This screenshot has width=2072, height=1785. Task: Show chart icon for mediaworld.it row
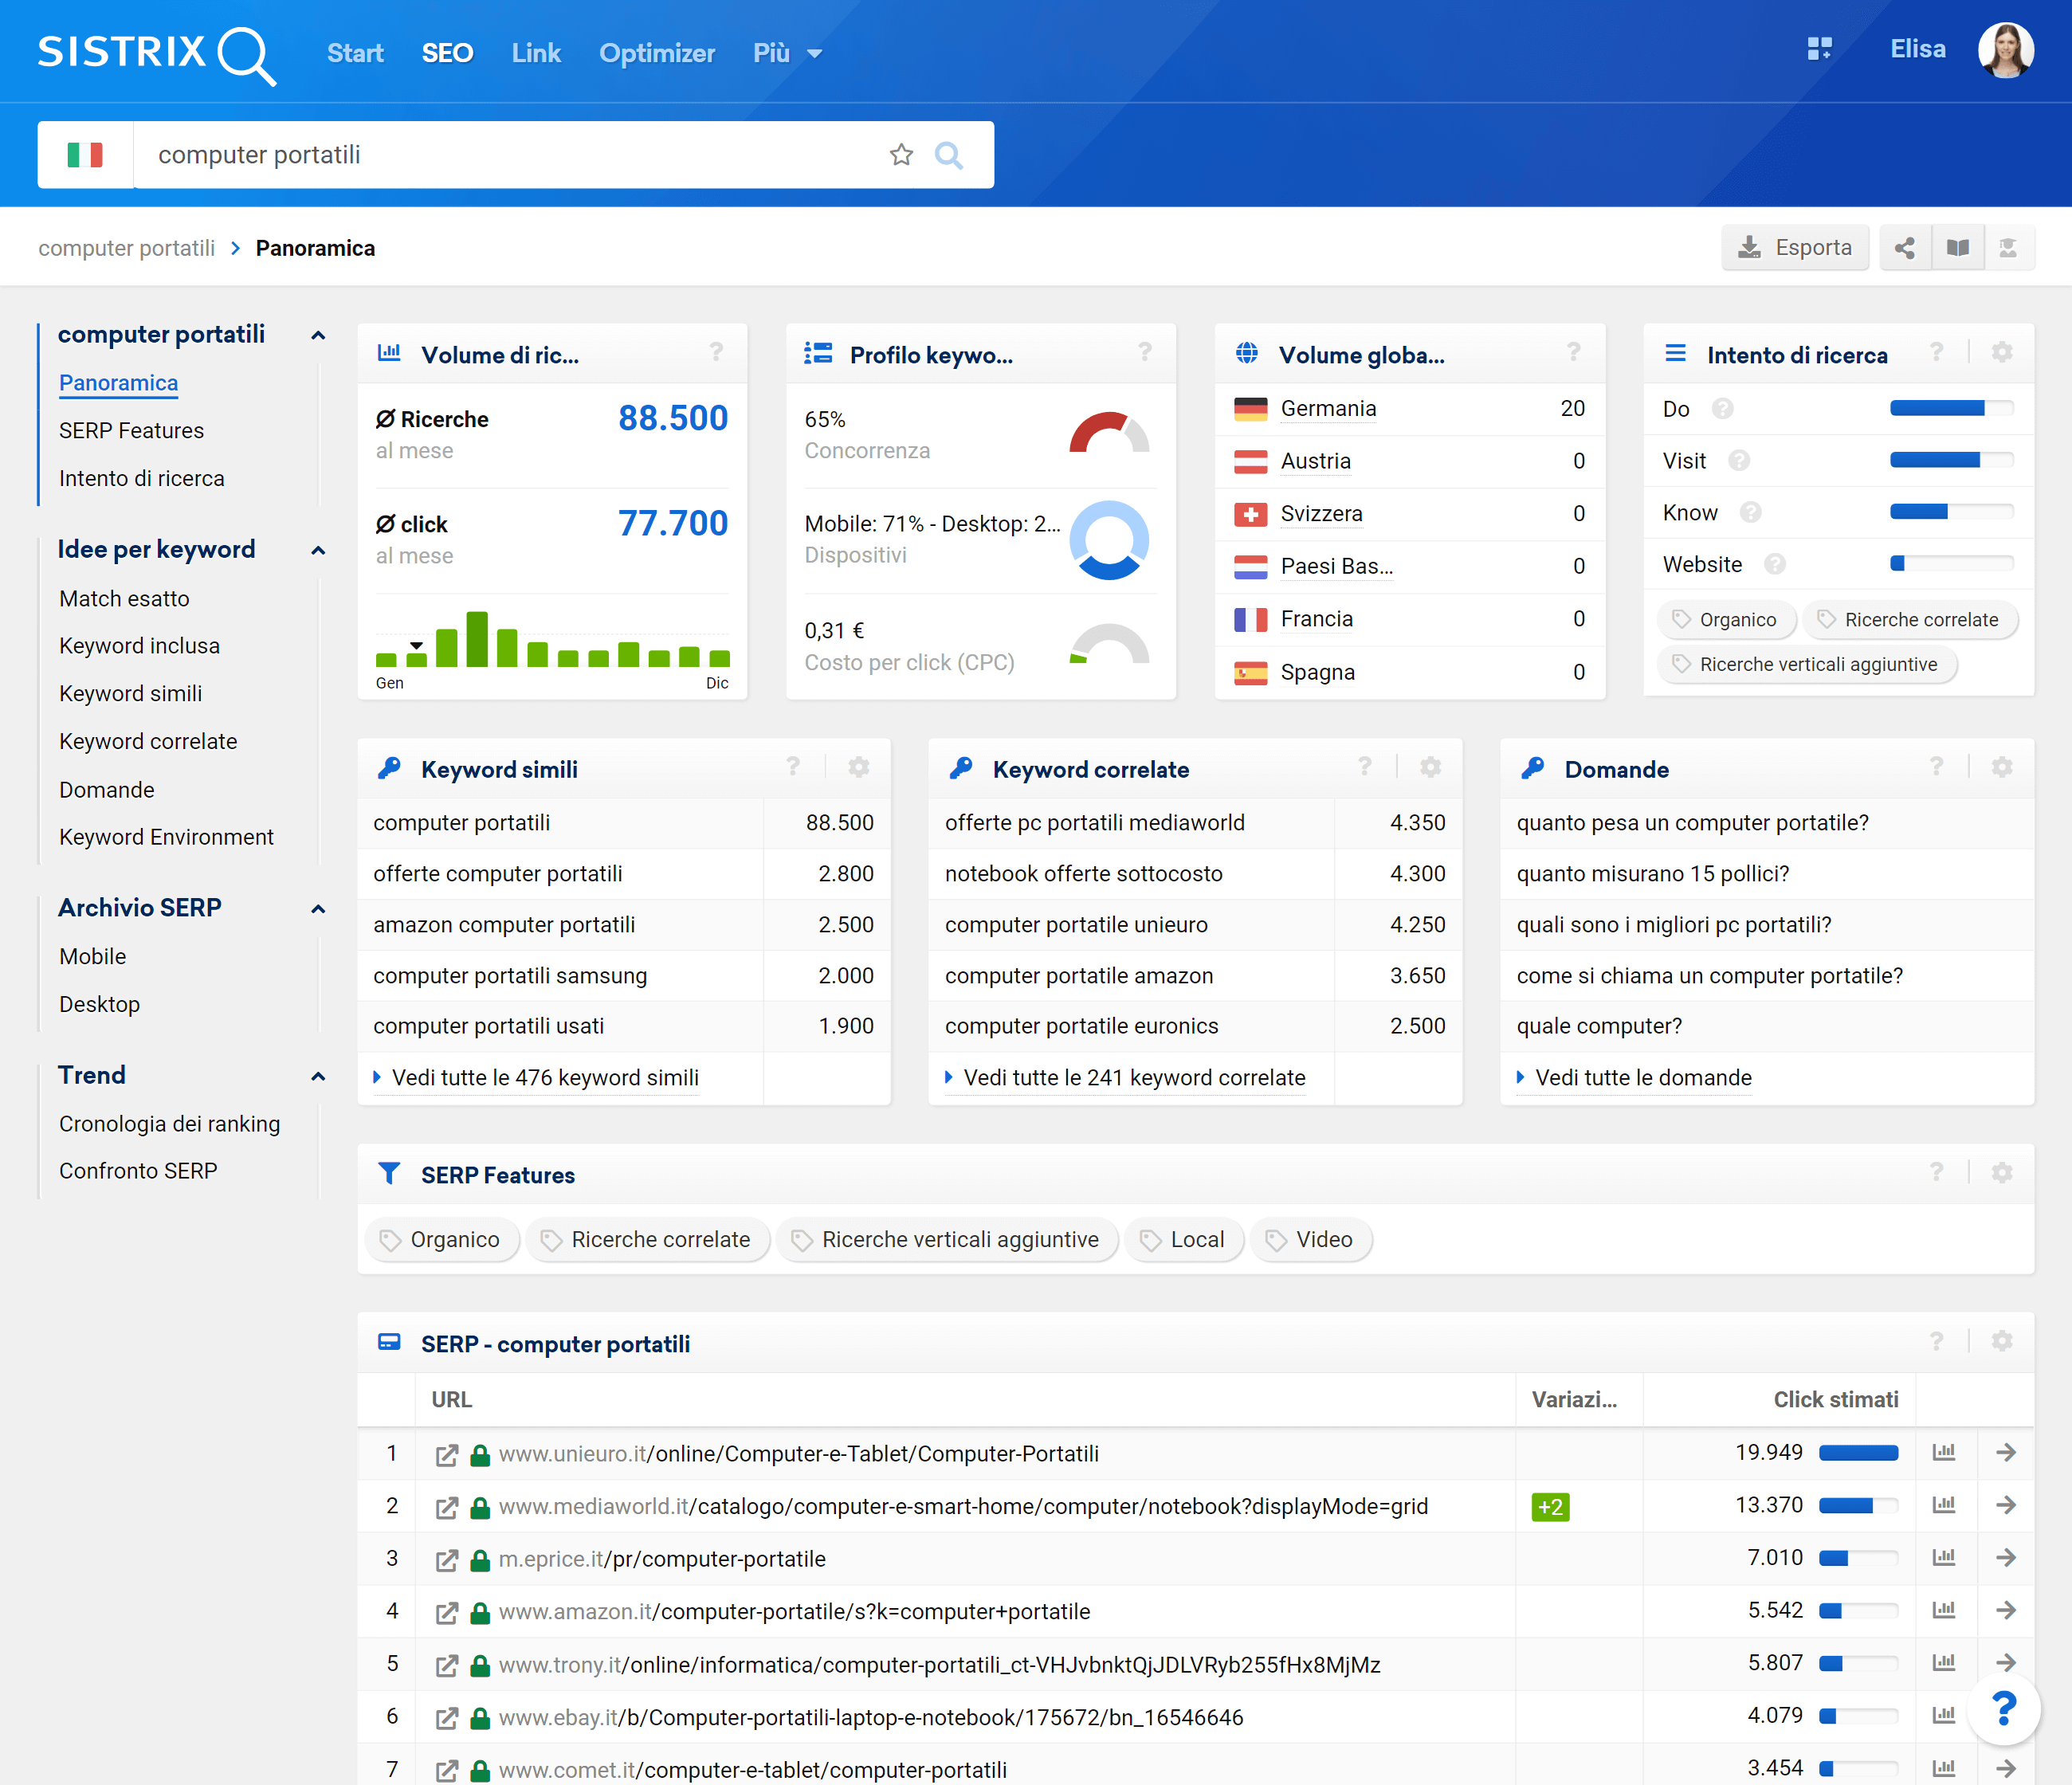[1944, 1505]
